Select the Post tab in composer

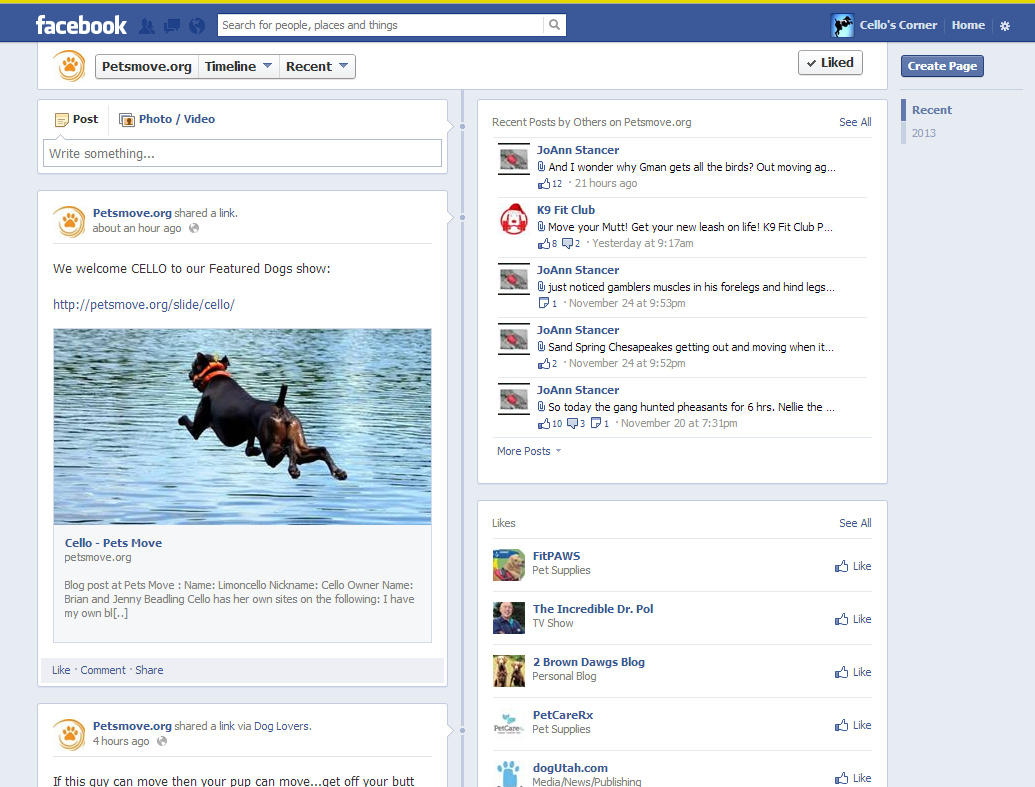(77, 119)
